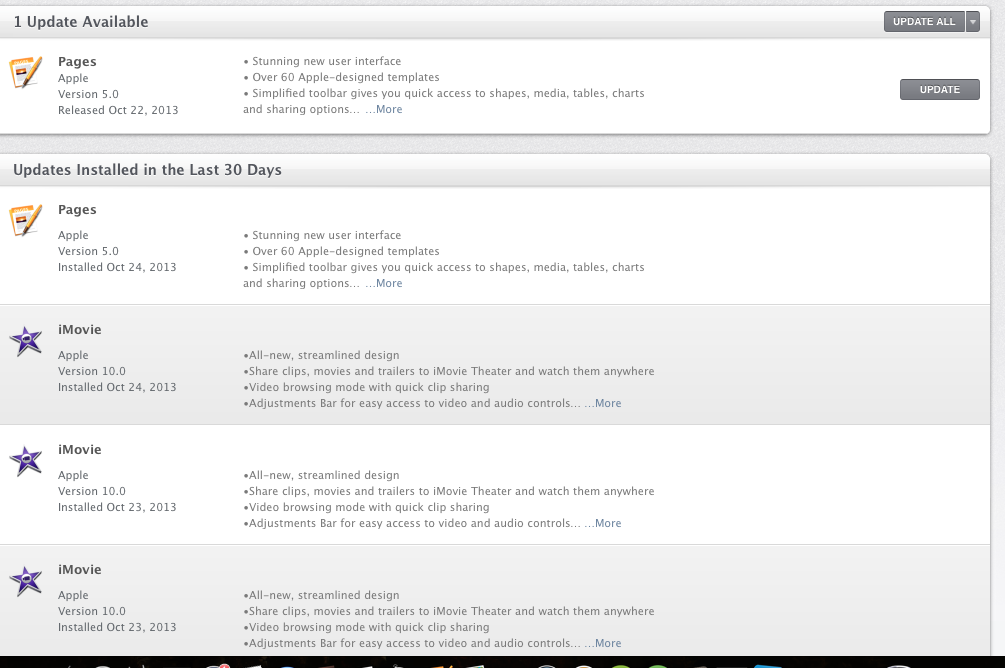Click the Update button for Pages

pos(940,90)
